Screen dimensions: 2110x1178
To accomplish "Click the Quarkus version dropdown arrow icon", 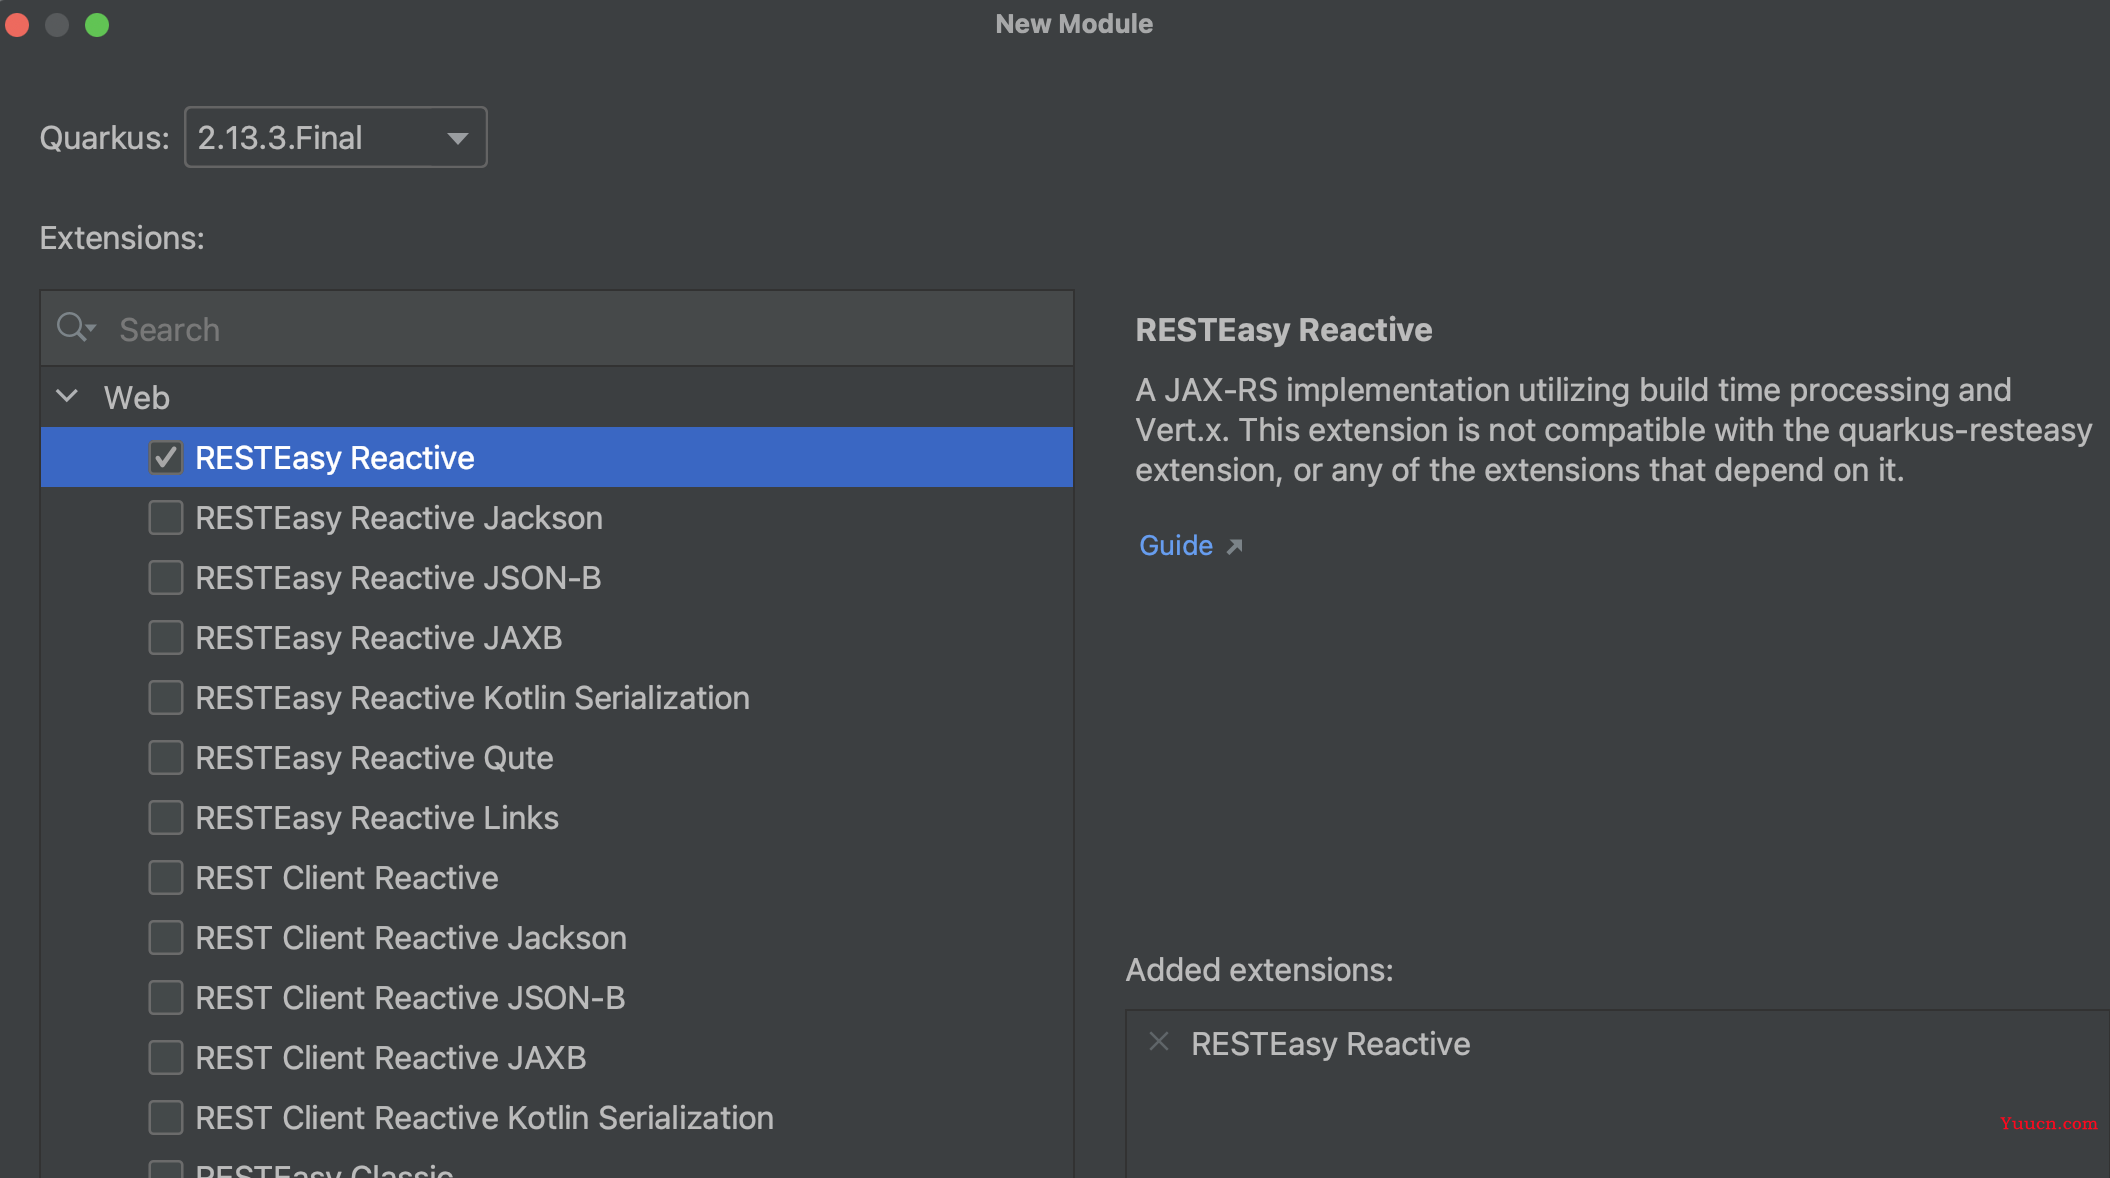I will pyautogui.click(x=459, y=138).
